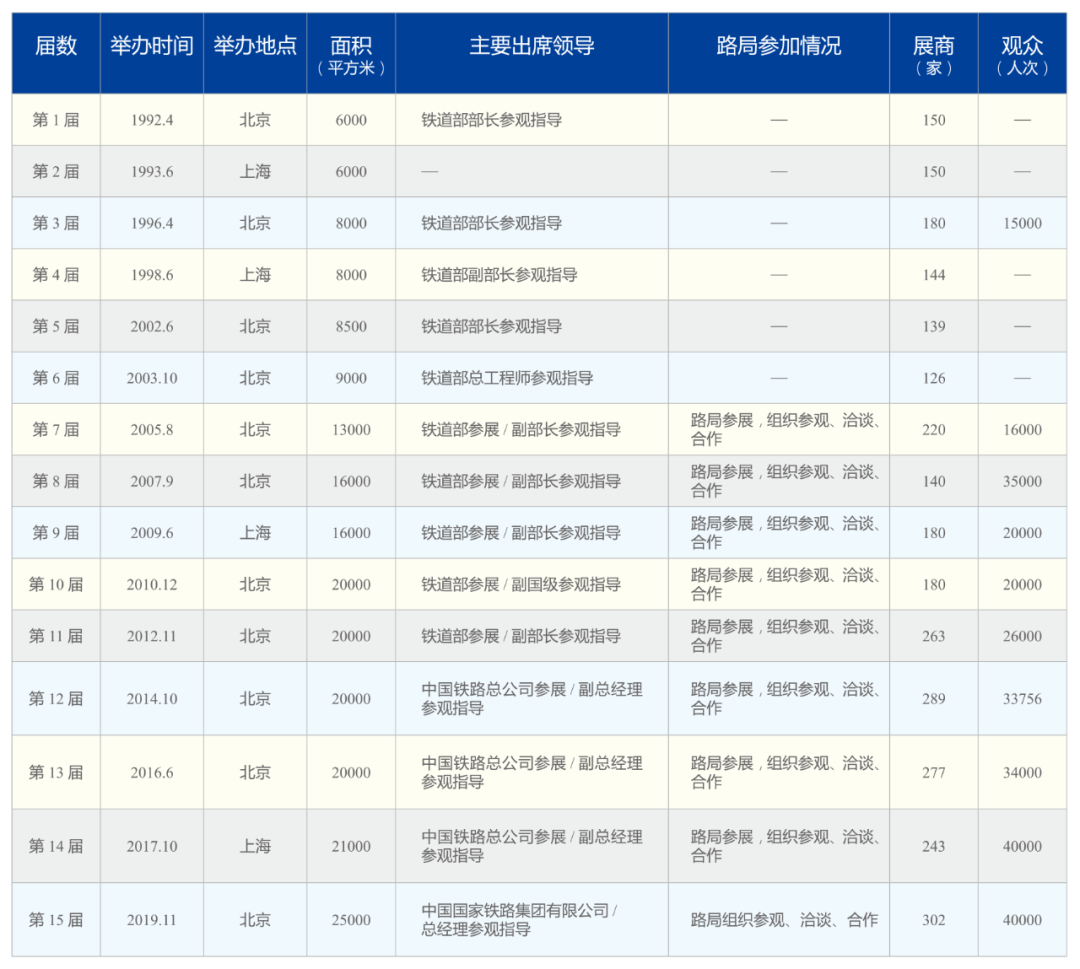Select the 第 10 届 row label
This screenshot has height=969, width=1080.
click(x=55, y=584)
